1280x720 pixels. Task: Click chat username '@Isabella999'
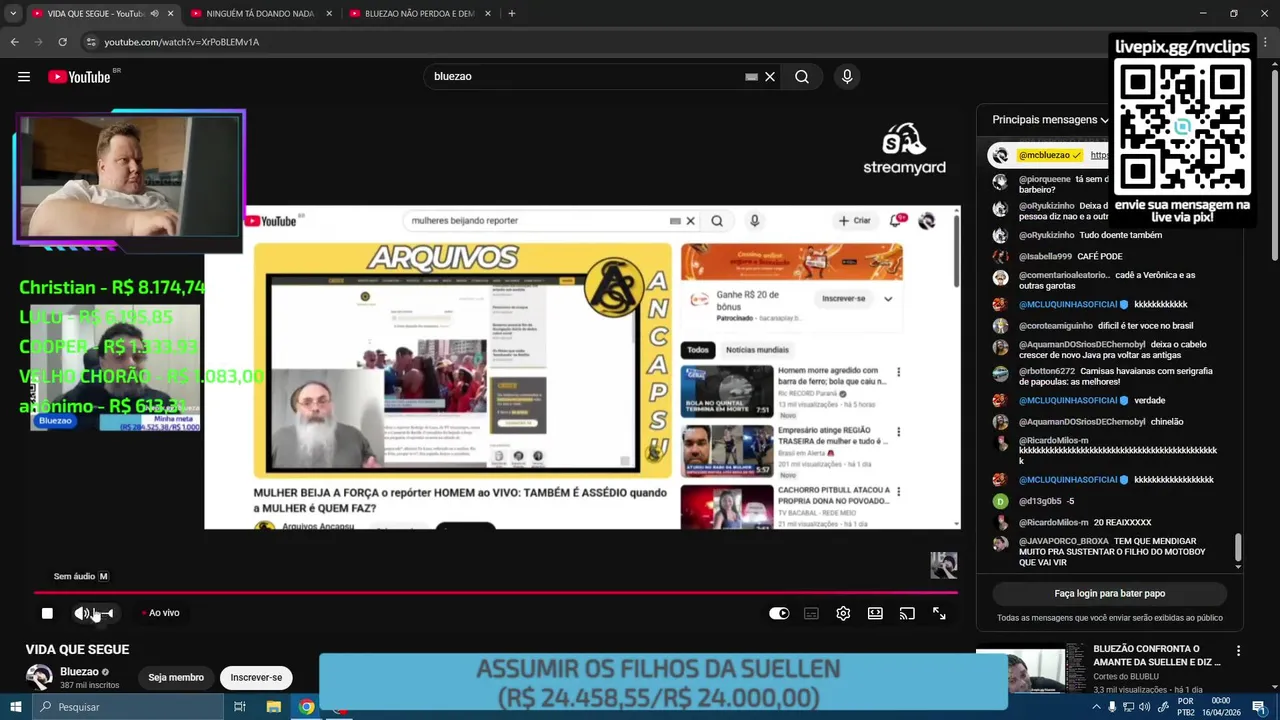[1045, 257]
